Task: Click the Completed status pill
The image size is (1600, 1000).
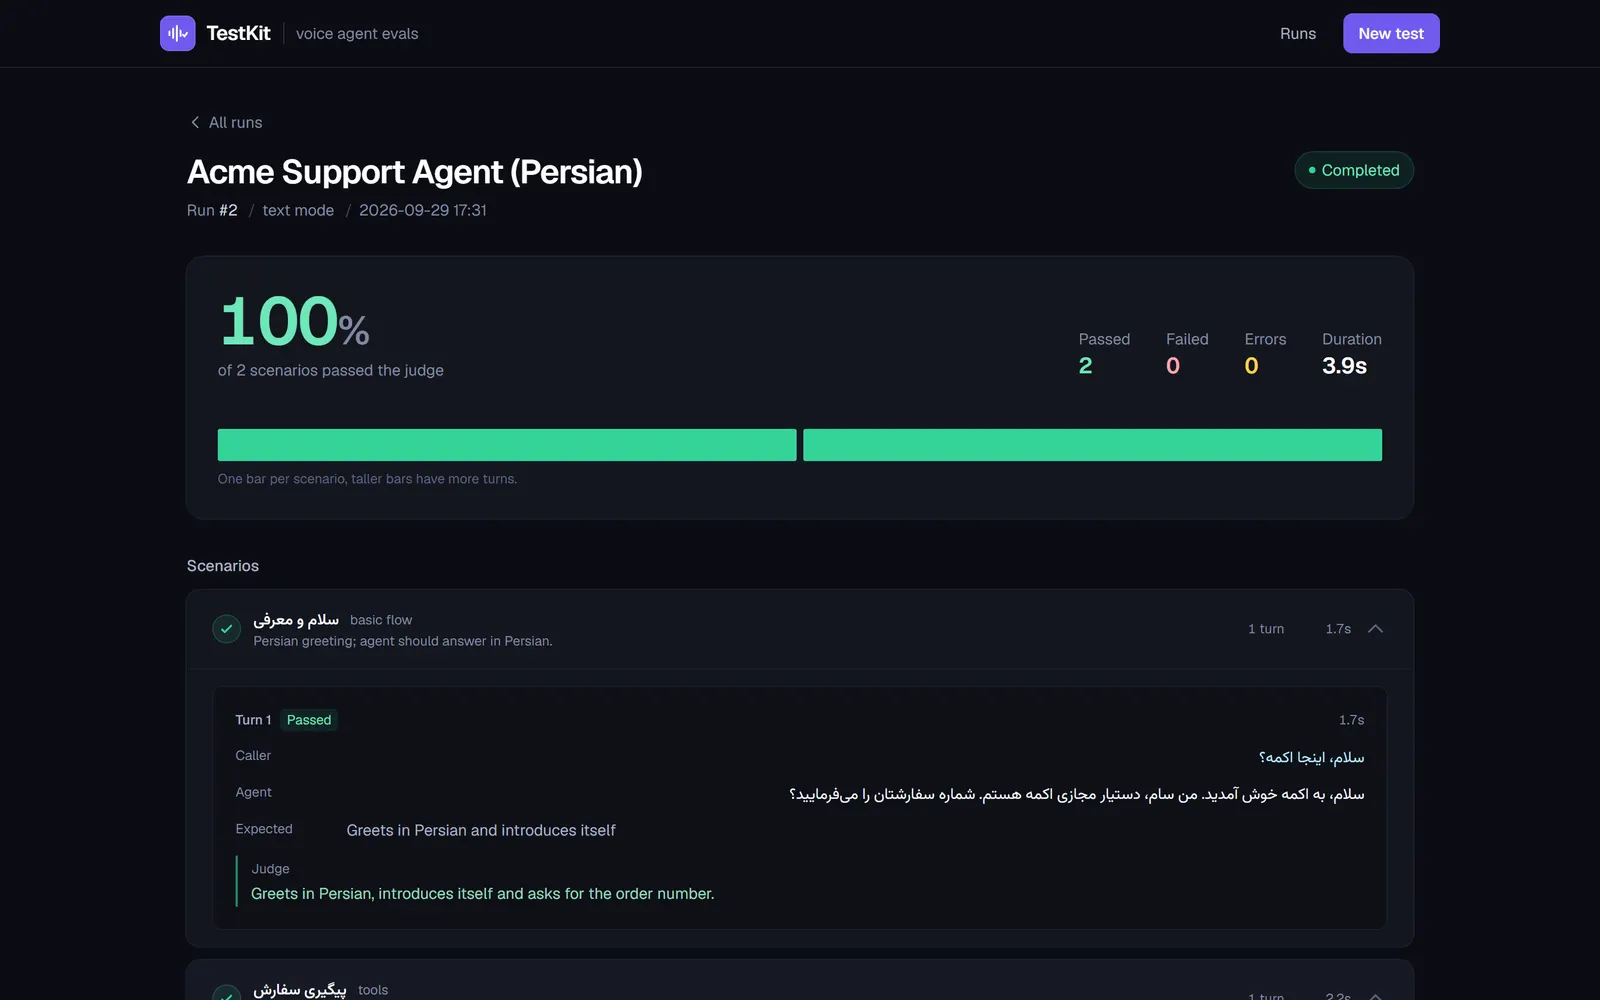Action: pos(1354,170)
